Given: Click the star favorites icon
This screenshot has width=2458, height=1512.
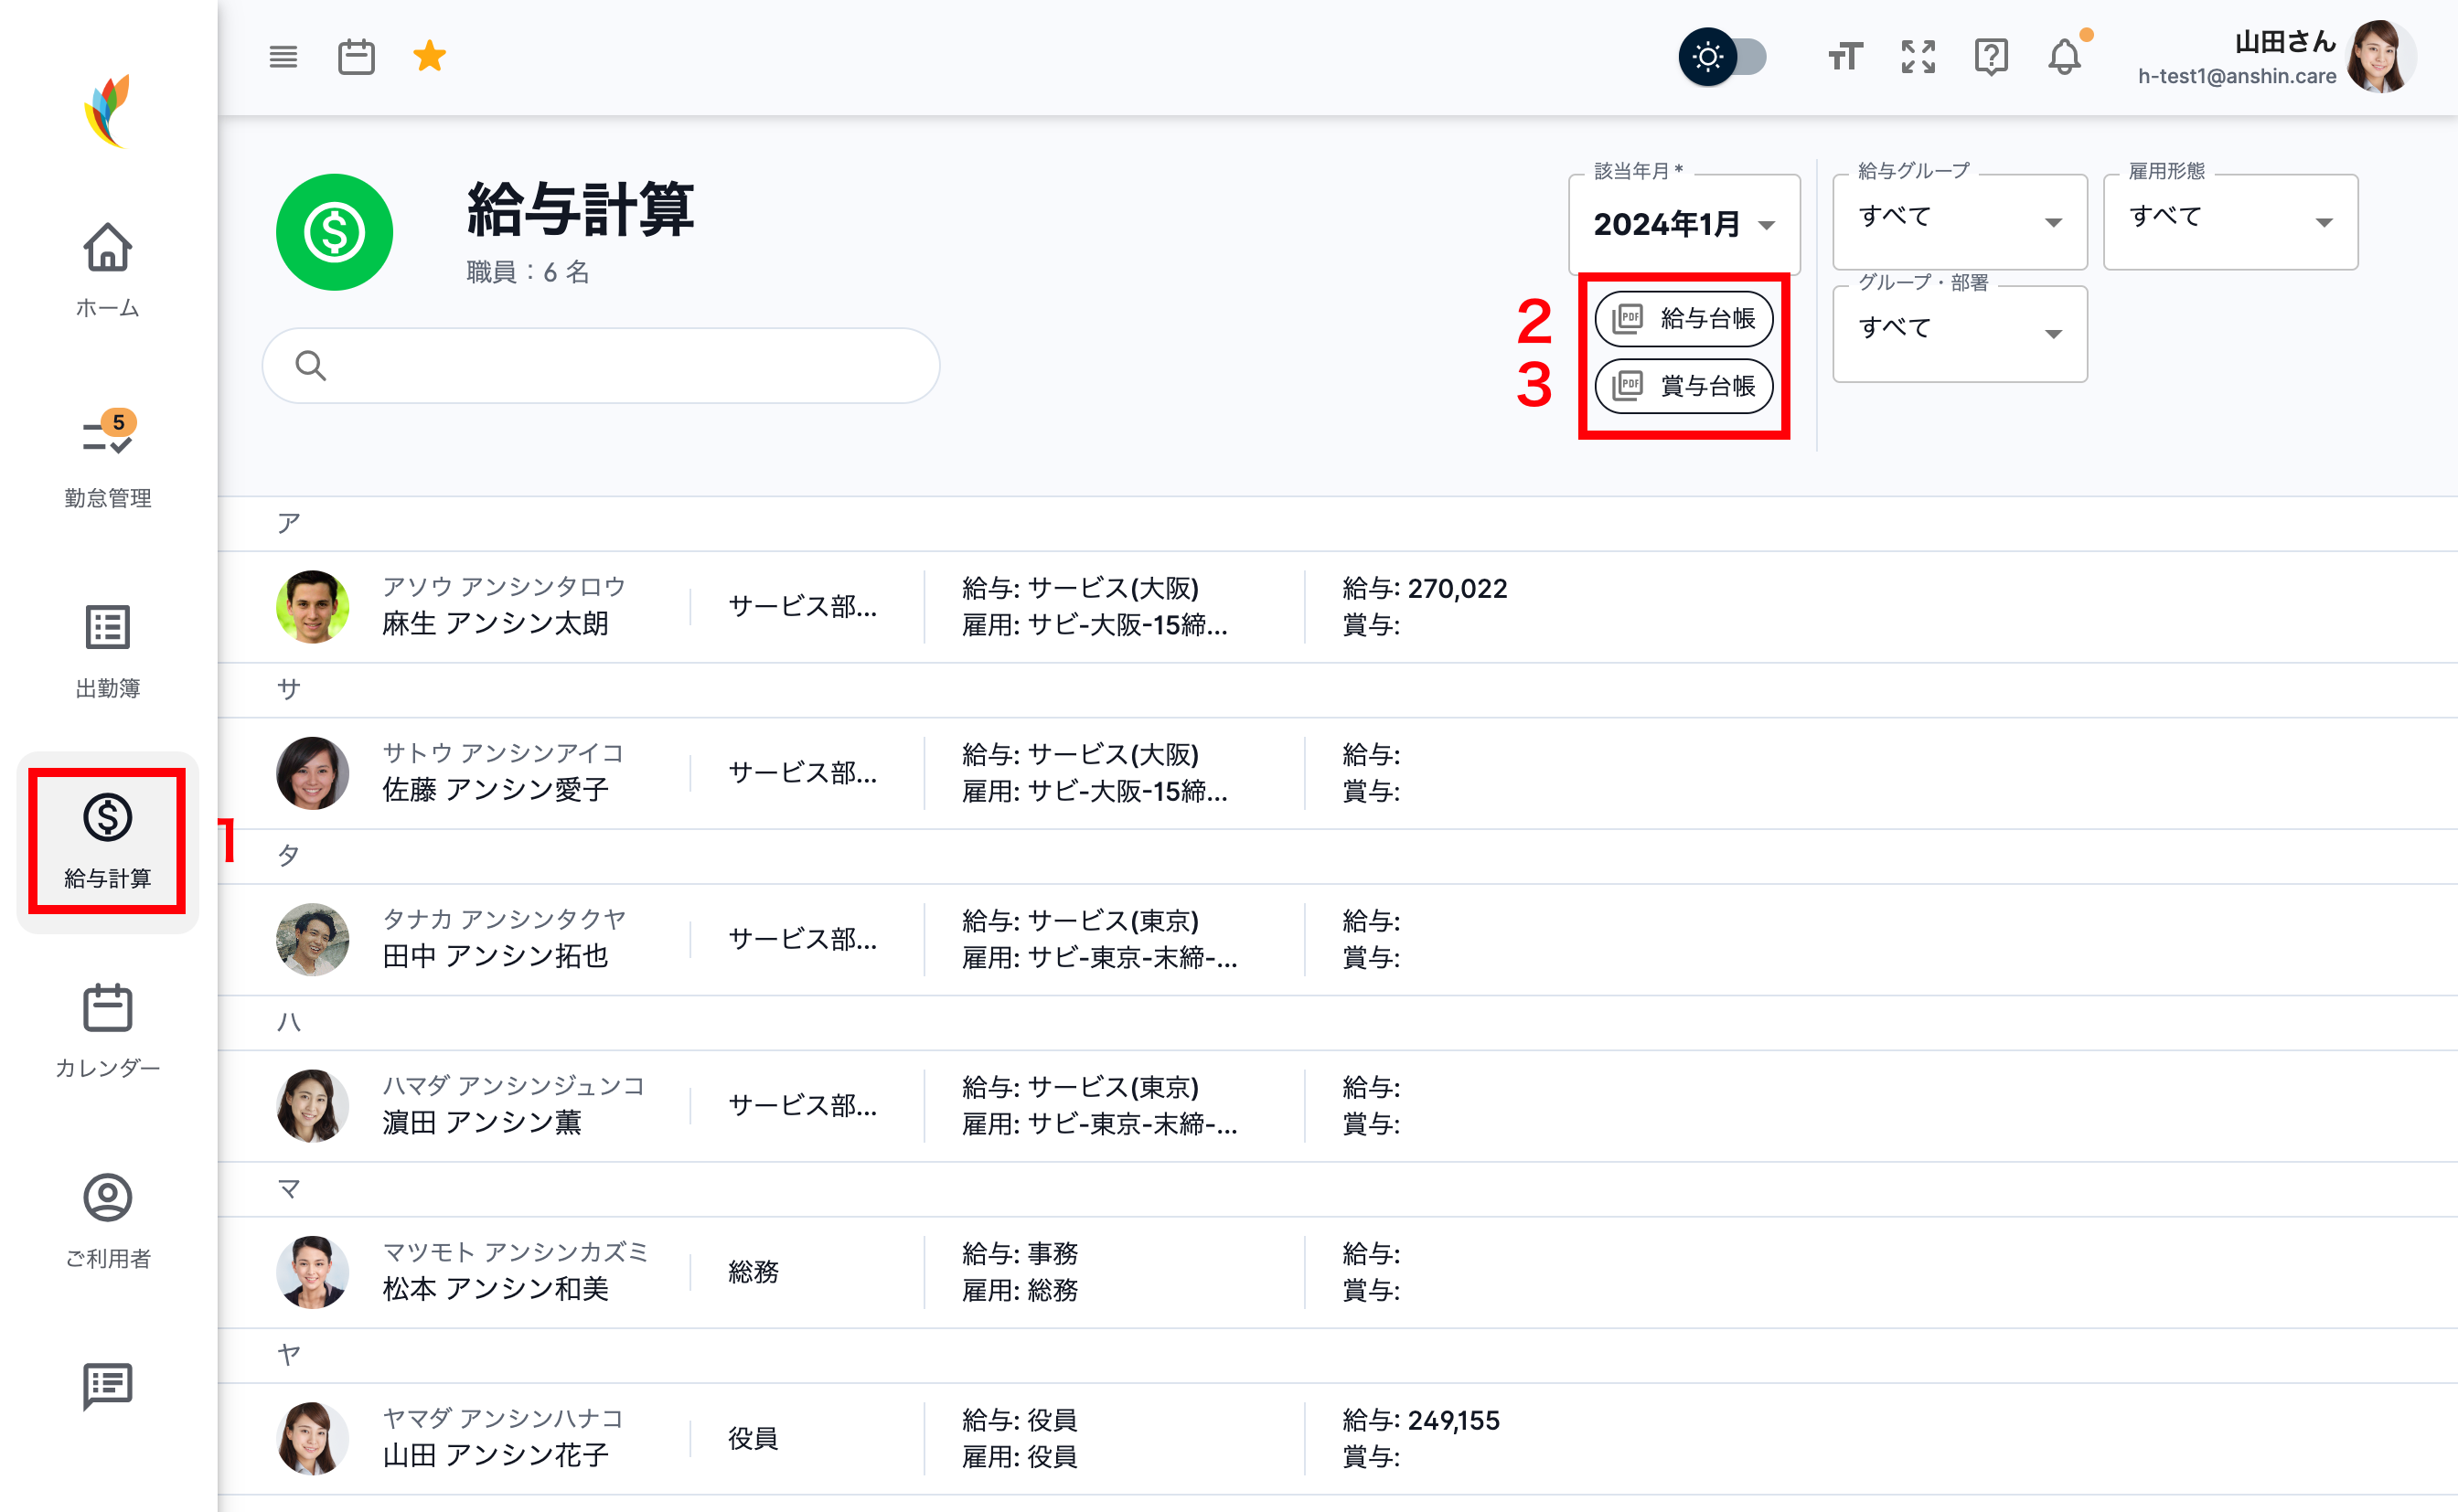Looking at the screenshot, I should (430, 56).
